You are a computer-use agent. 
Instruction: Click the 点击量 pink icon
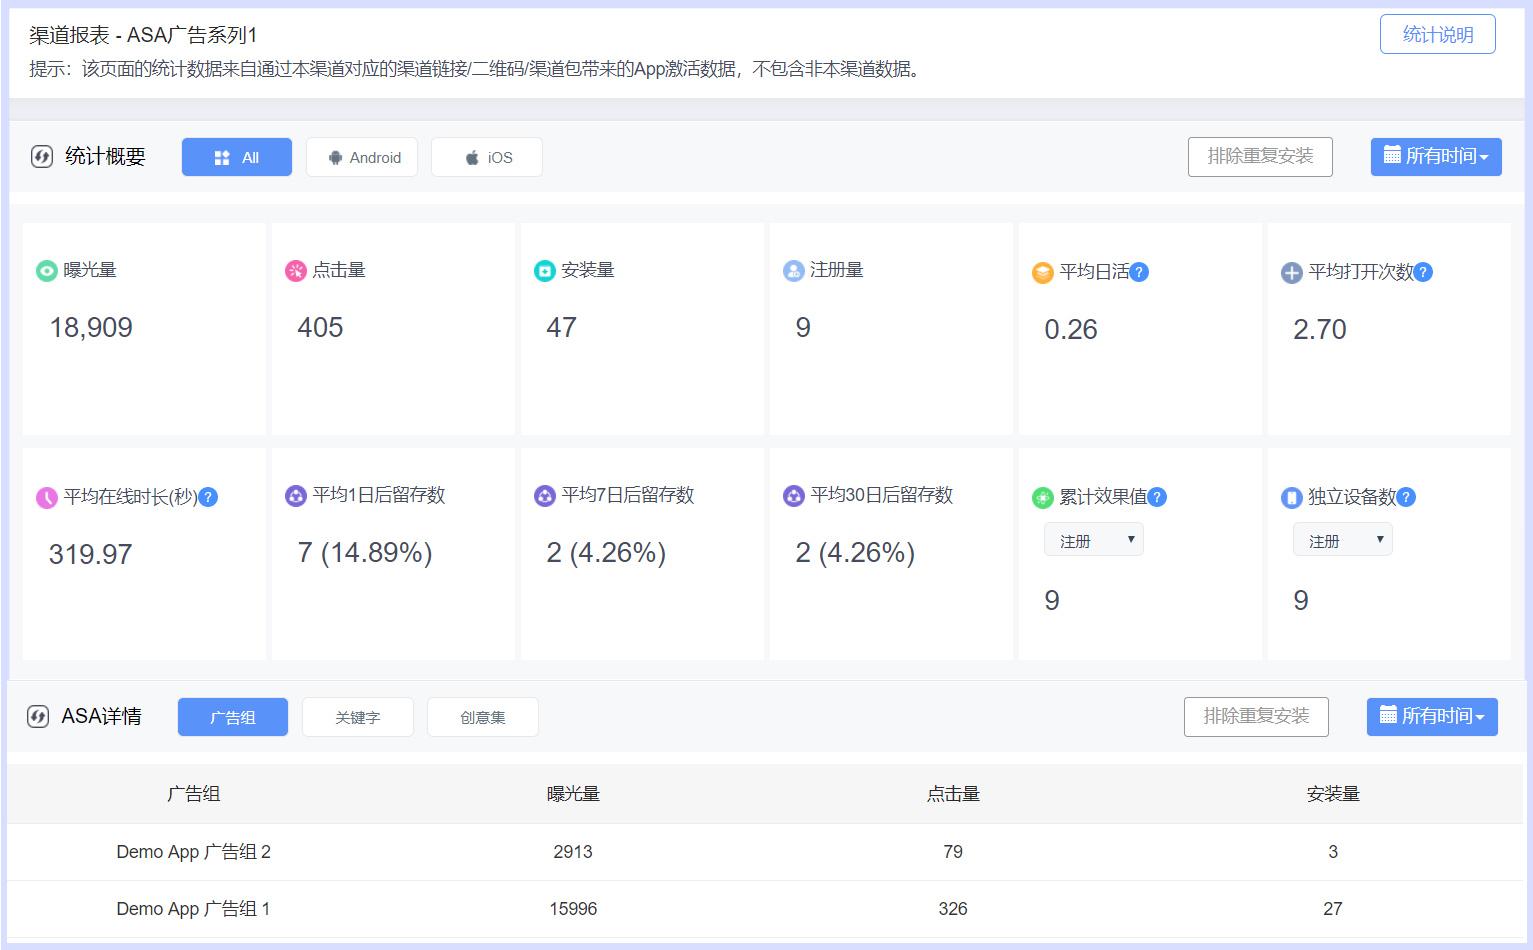tap(295, 270)
